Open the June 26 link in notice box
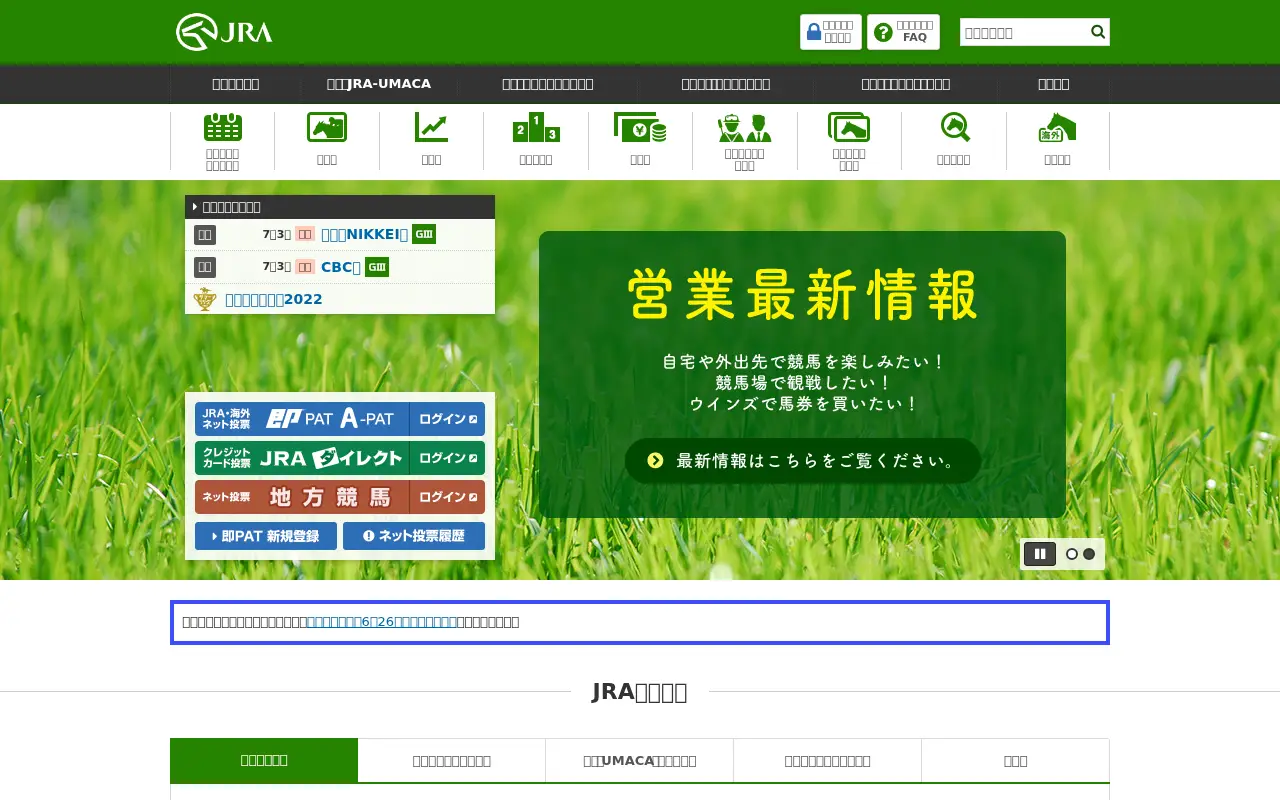 [382, 622]
